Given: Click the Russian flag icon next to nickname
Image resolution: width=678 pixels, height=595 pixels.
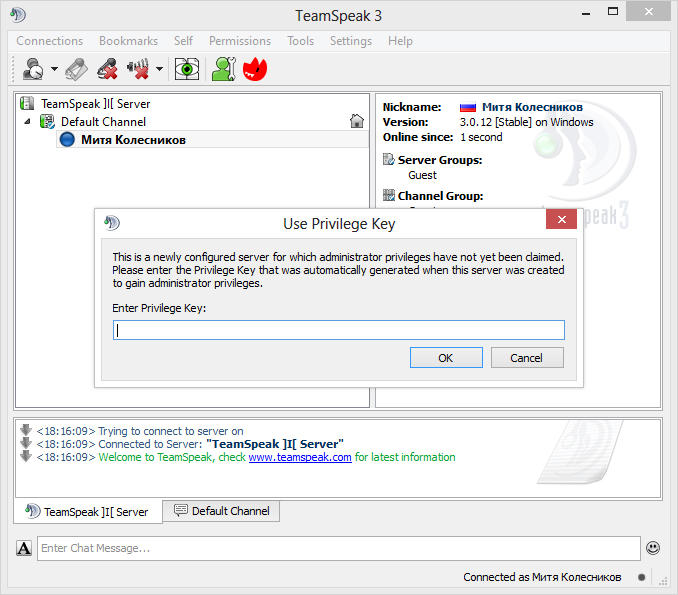Looking at the screenshot, I should pos(467,107).
